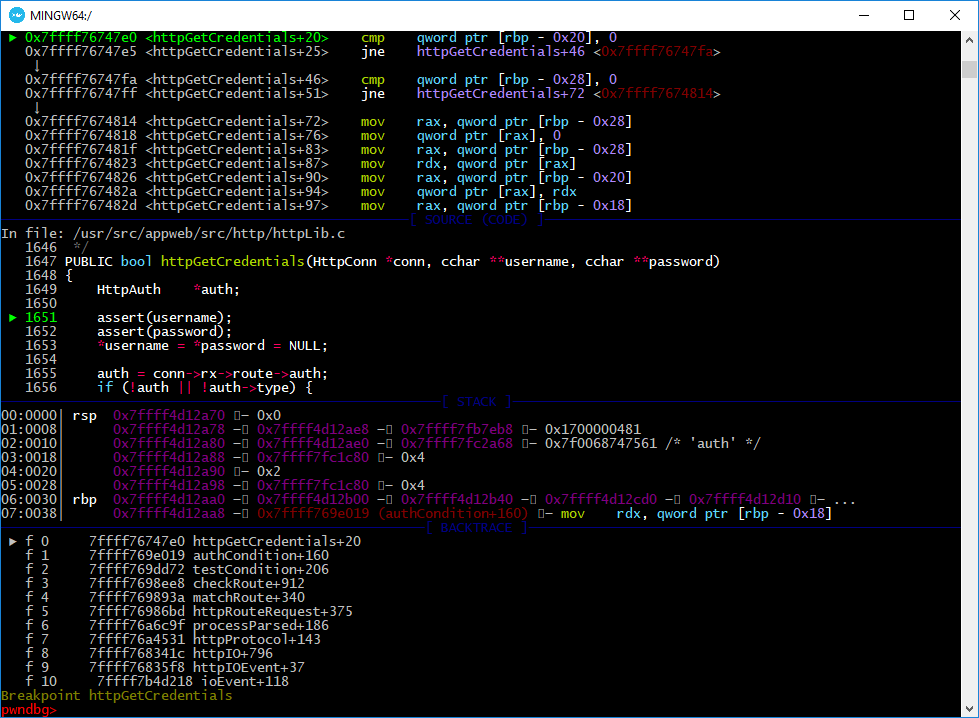Click the instruction at httpGetCredentials+83

tap(328, 150)
